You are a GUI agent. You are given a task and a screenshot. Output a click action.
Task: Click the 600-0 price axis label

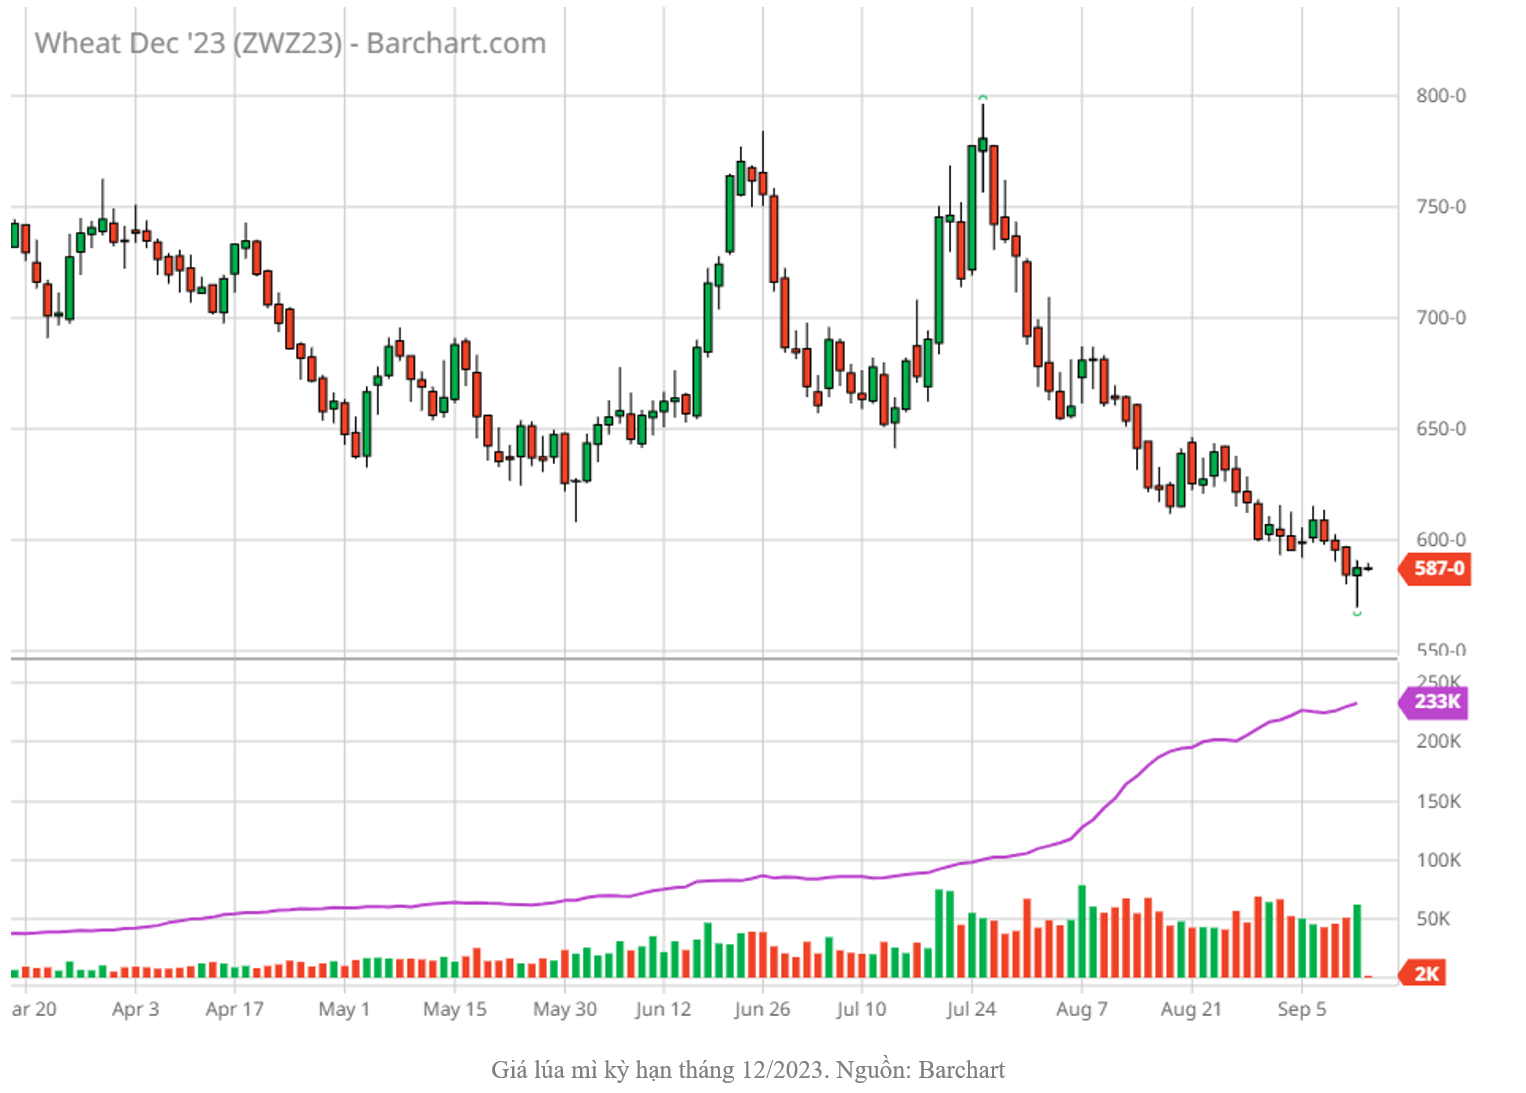(1440, 540)
